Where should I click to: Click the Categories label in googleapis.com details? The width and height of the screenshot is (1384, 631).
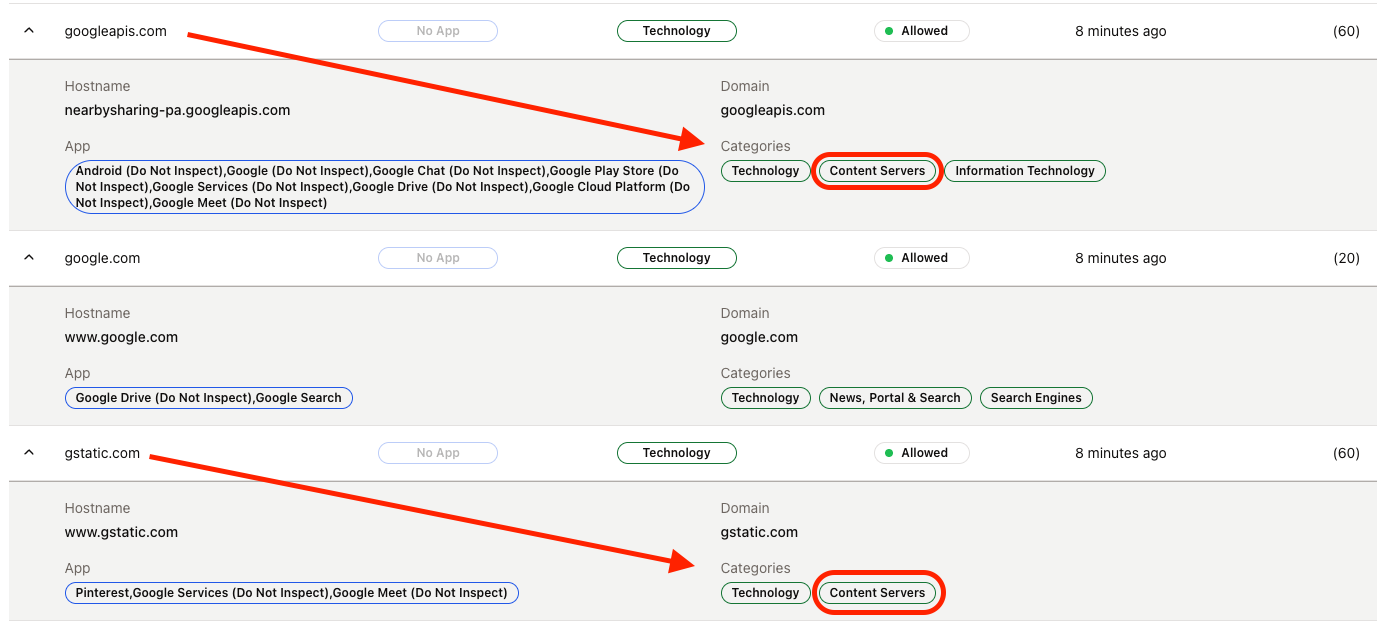(756, 146)
